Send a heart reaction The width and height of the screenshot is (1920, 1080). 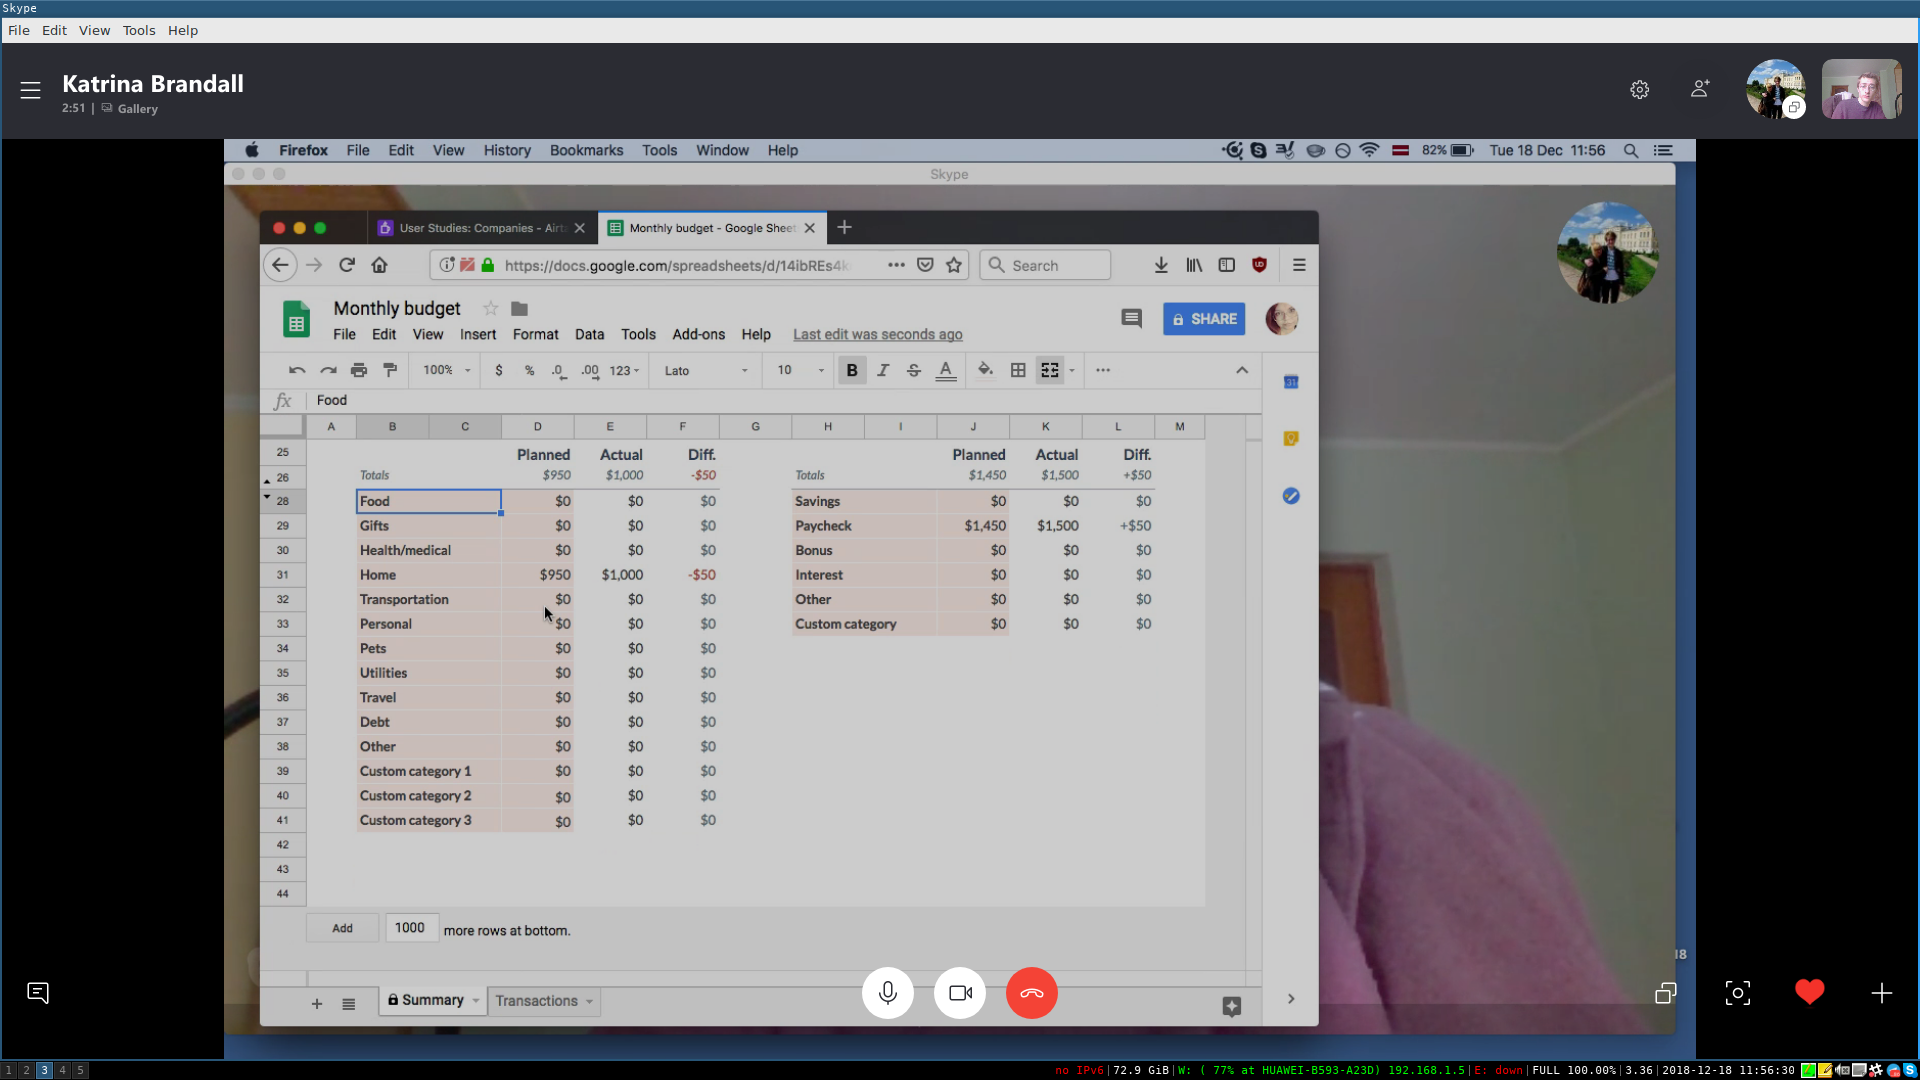tap(1809, 992)
